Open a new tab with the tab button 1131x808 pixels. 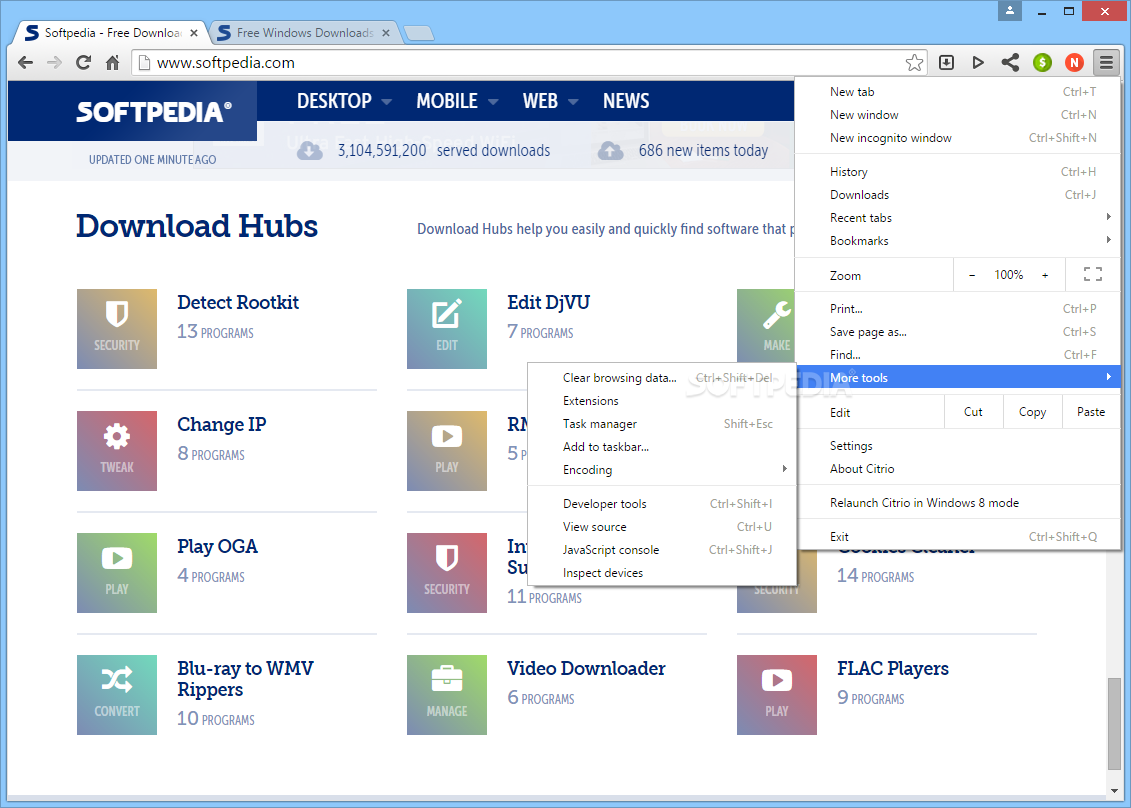pos(418,32)
